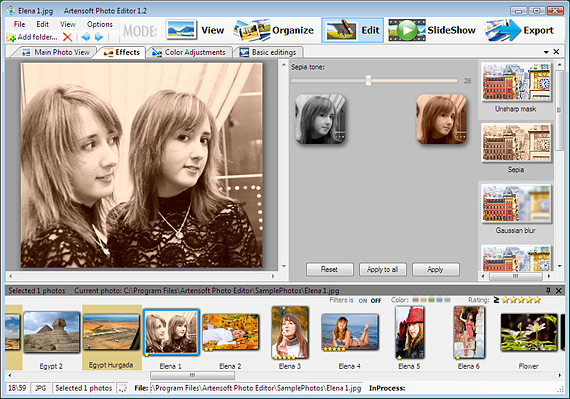Click the sepia after preview thumbnail
This screenshot has width=570, height=399.
[441, 119]
